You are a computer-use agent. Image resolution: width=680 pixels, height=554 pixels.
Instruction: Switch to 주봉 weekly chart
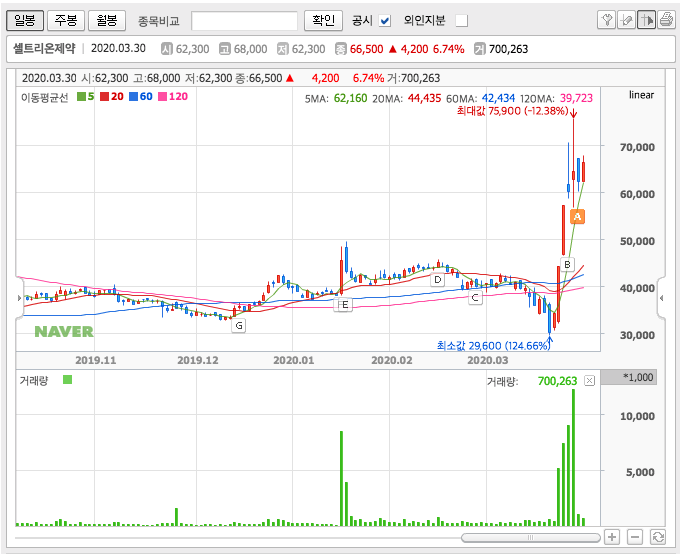[x=66, y=20]
